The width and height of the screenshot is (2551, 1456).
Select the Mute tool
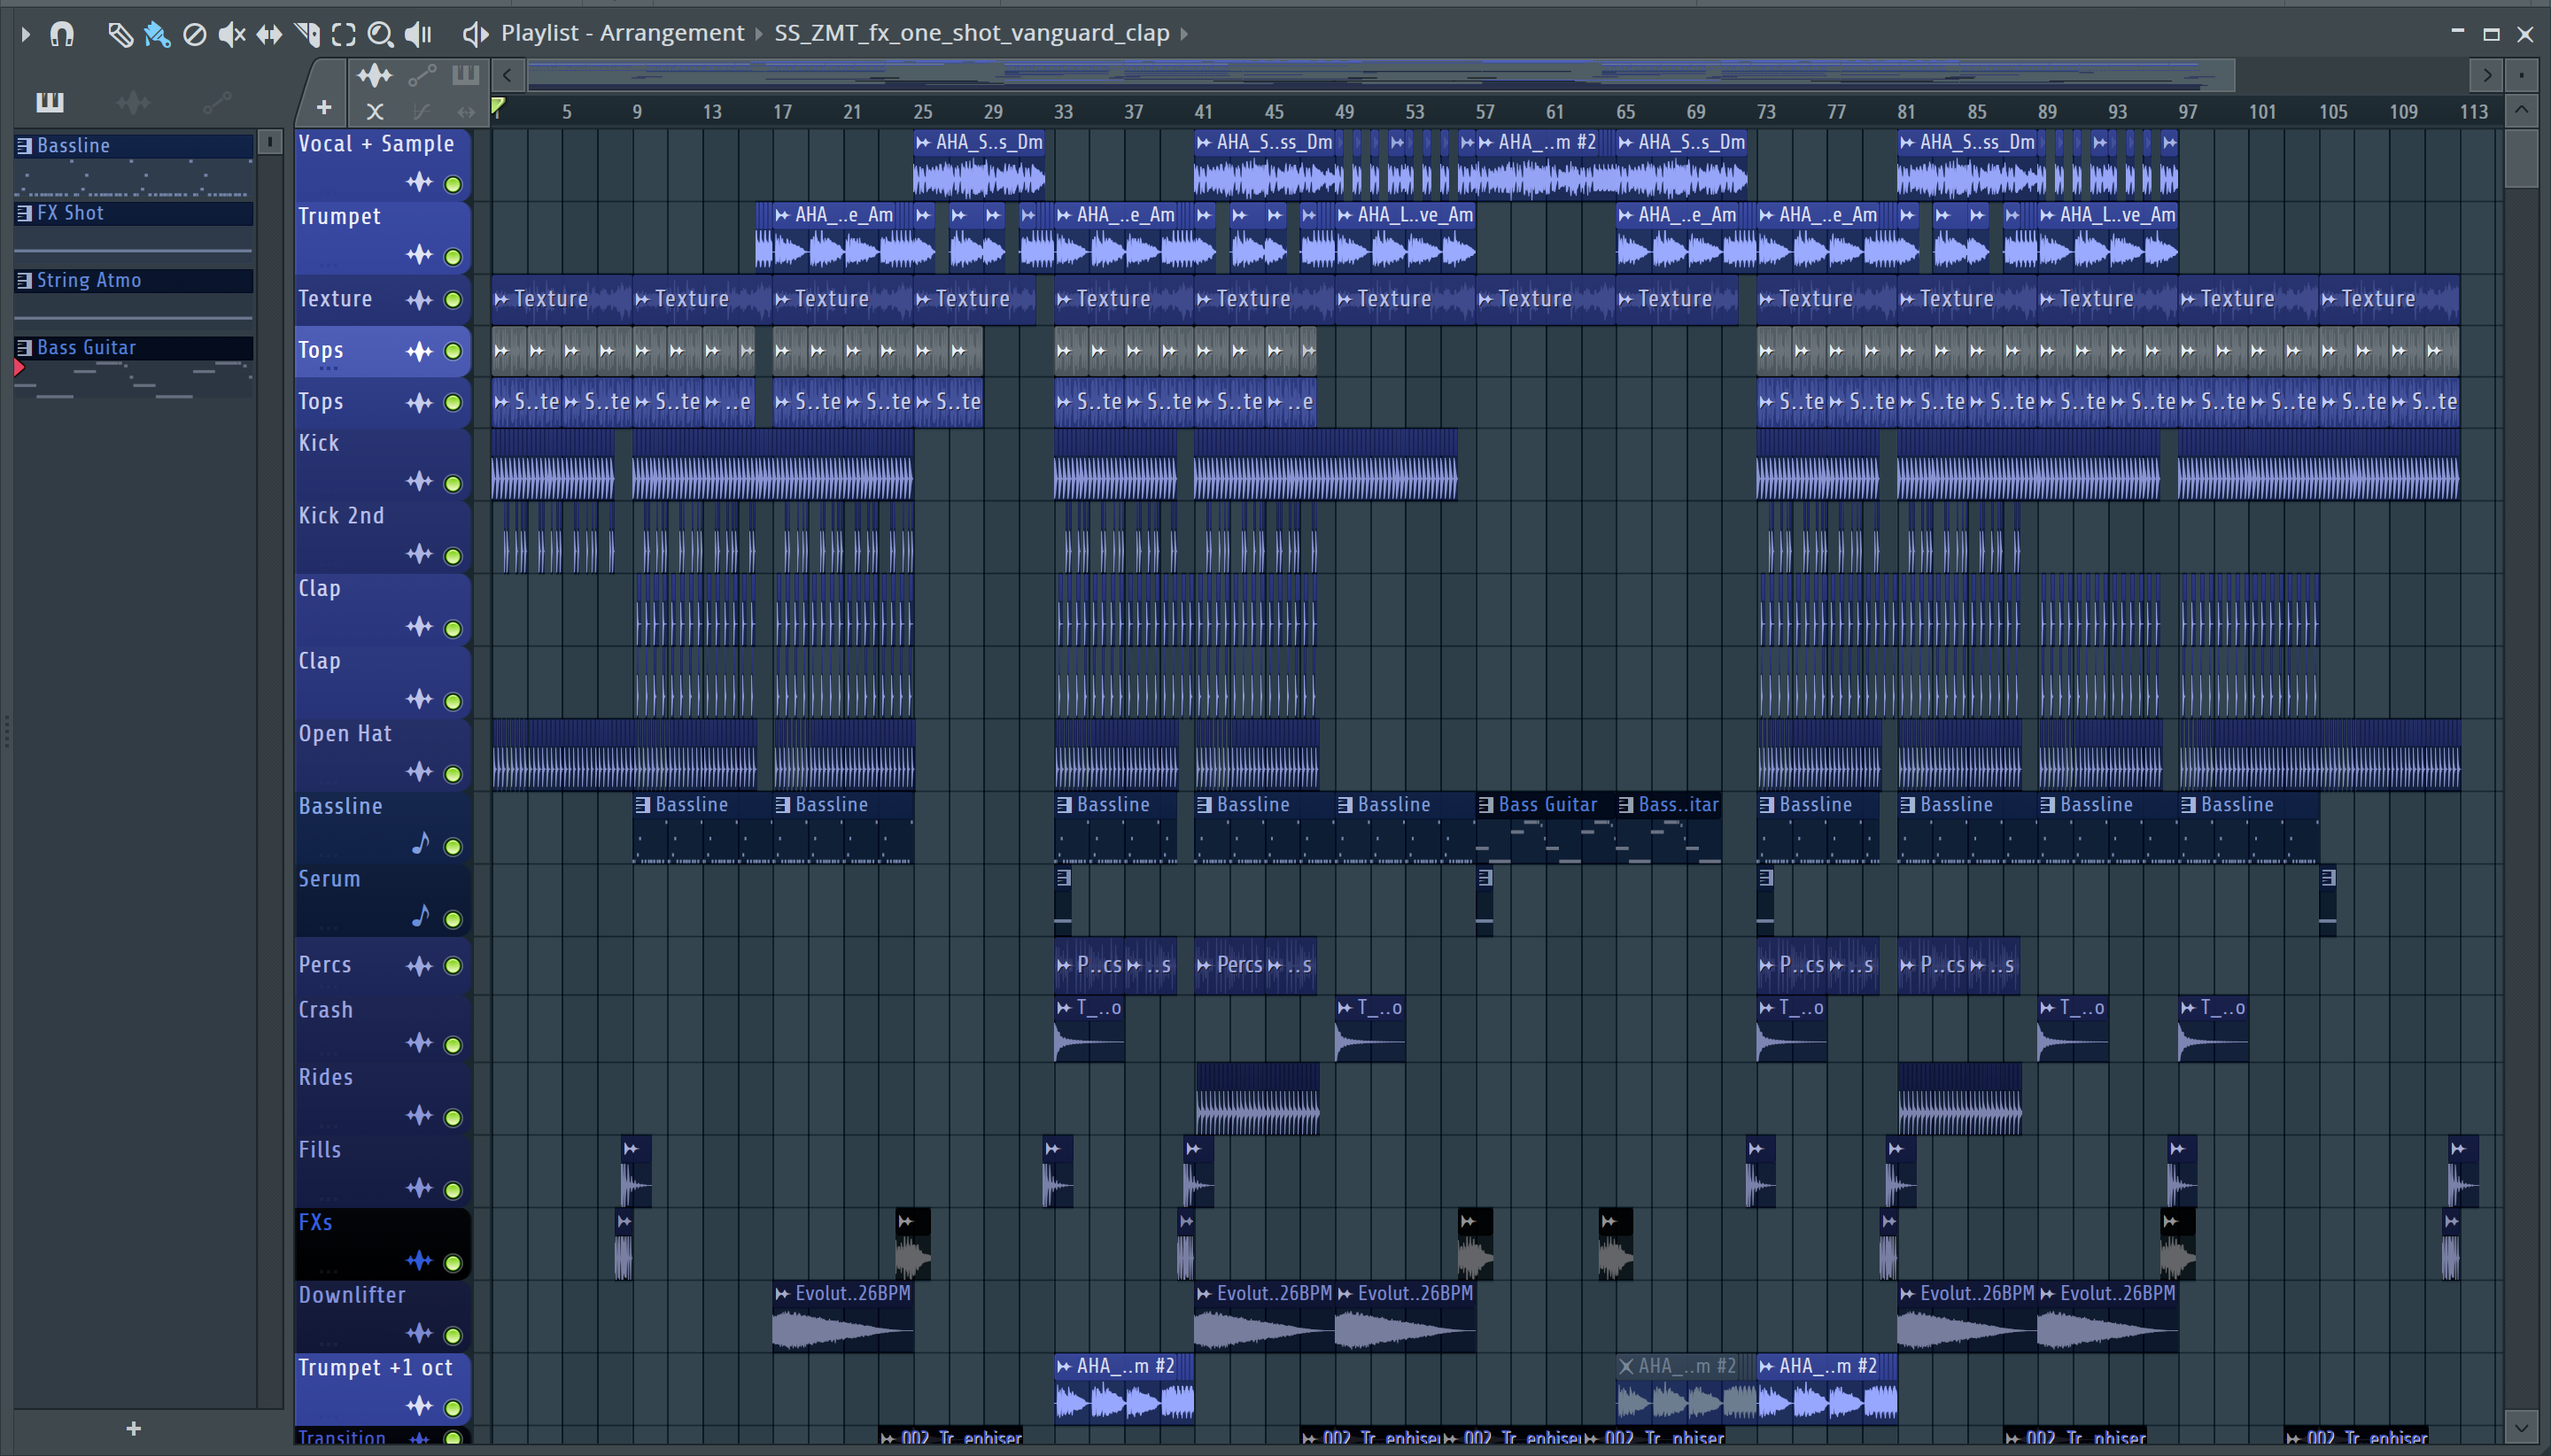pos(231,35)
